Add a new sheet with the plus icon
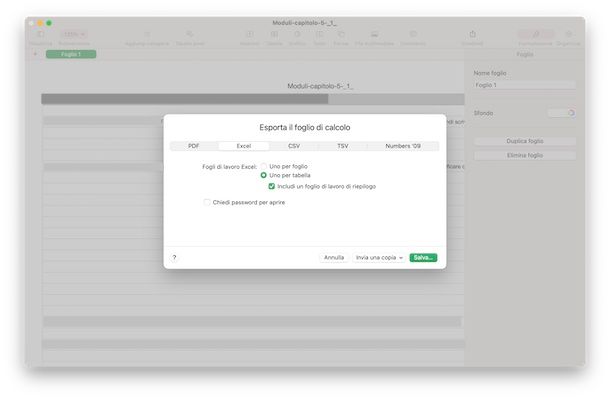This screenshot has height=399, width=610. 35,54
